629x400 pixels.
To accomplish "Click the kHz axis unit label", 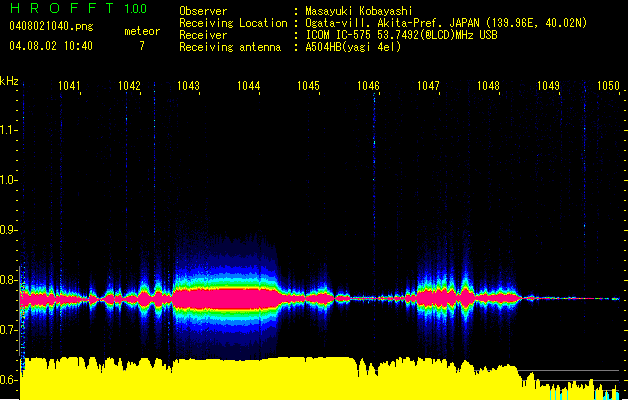I will click(x=9, y=81).
